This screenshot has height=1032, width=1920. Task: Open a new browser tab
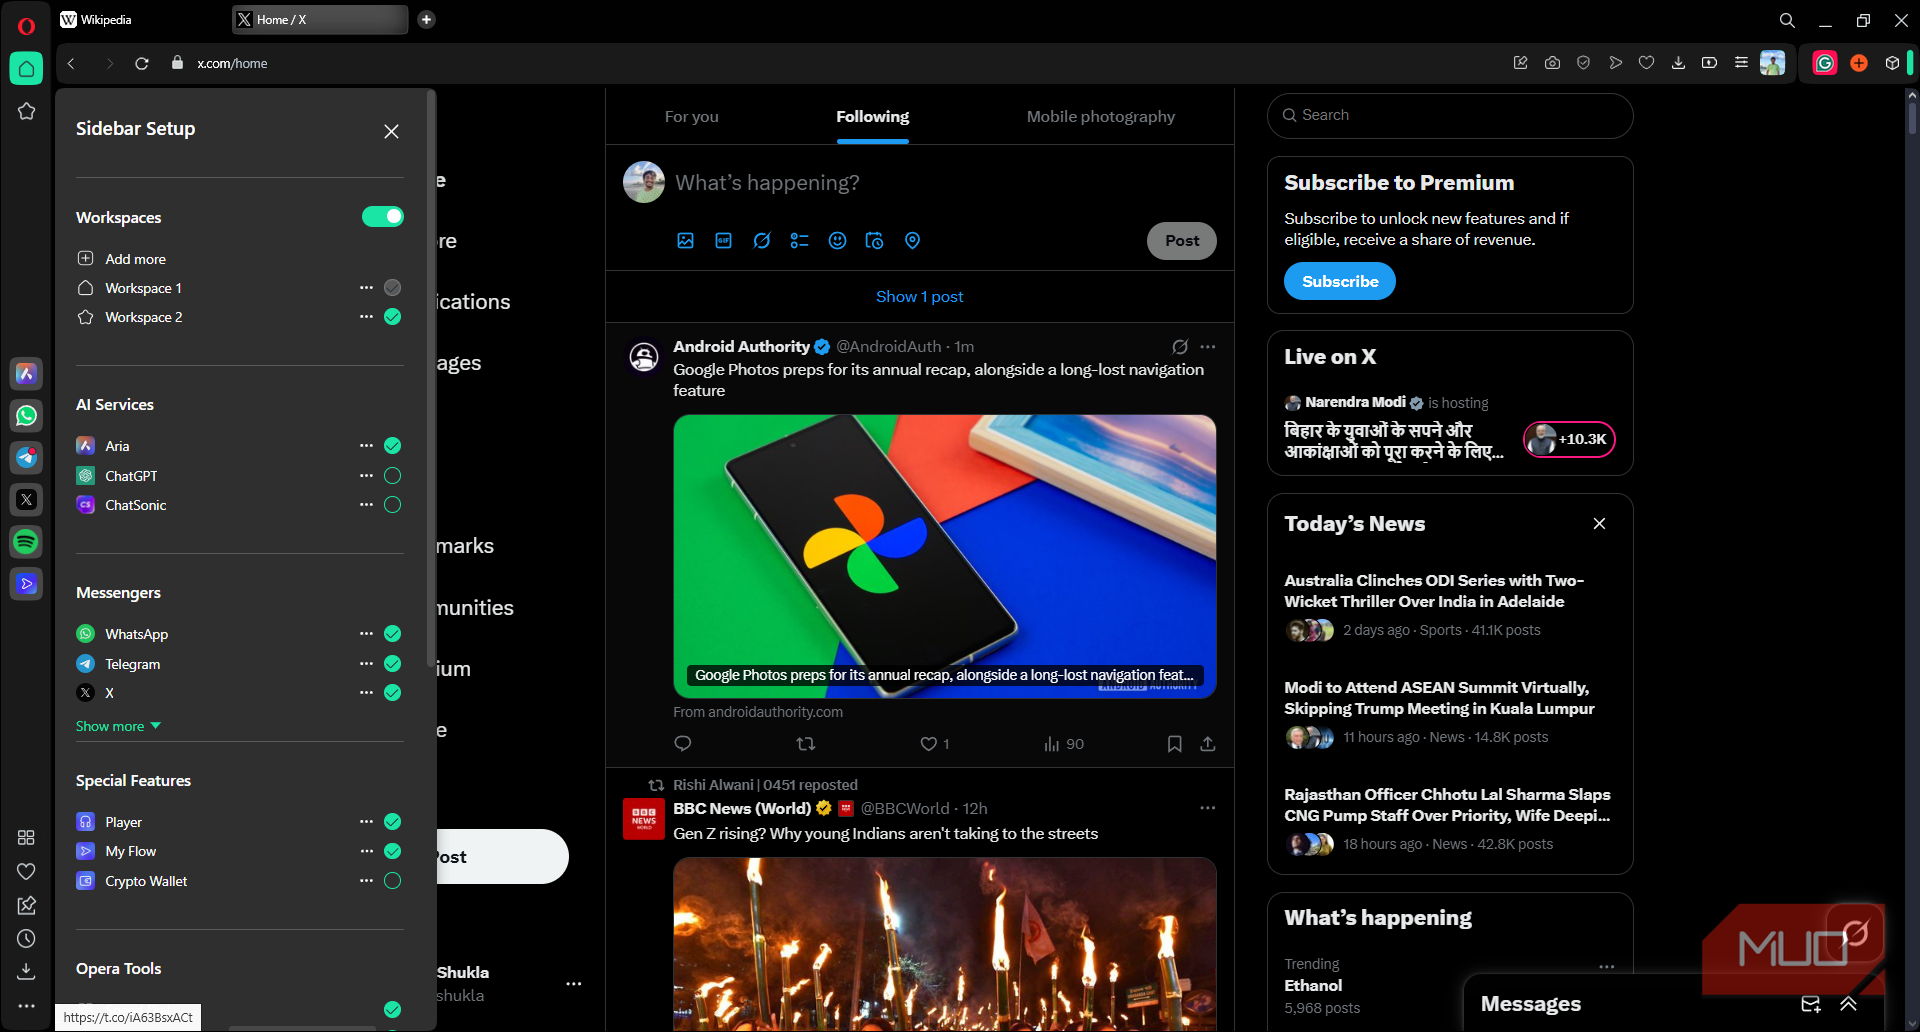click(426, 19)
